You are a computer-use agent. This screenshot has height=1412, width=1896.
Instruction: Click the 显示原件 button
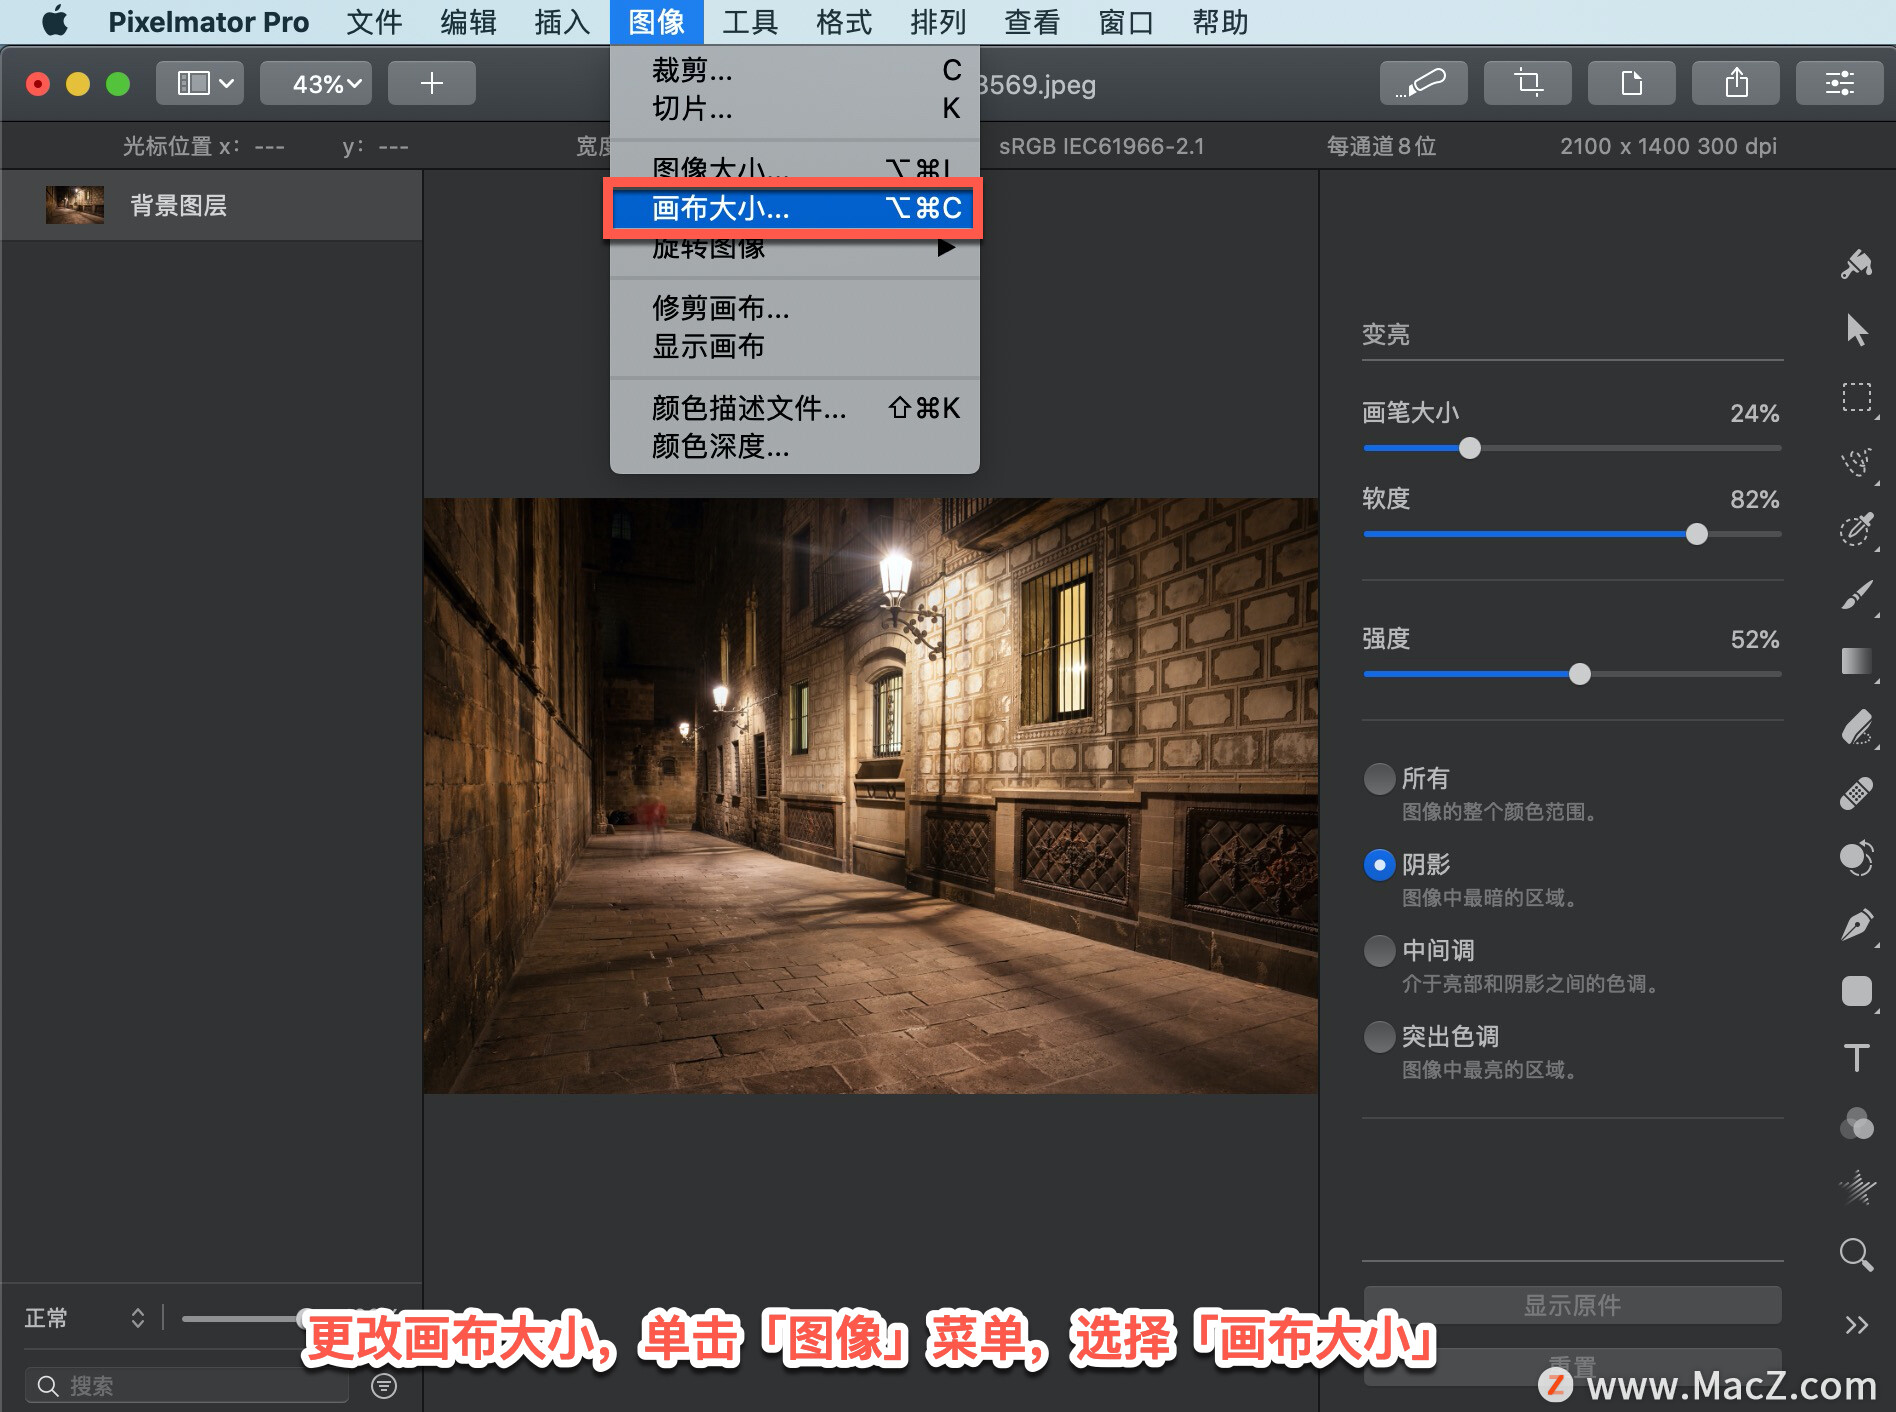click(x=1572, y=1305)
